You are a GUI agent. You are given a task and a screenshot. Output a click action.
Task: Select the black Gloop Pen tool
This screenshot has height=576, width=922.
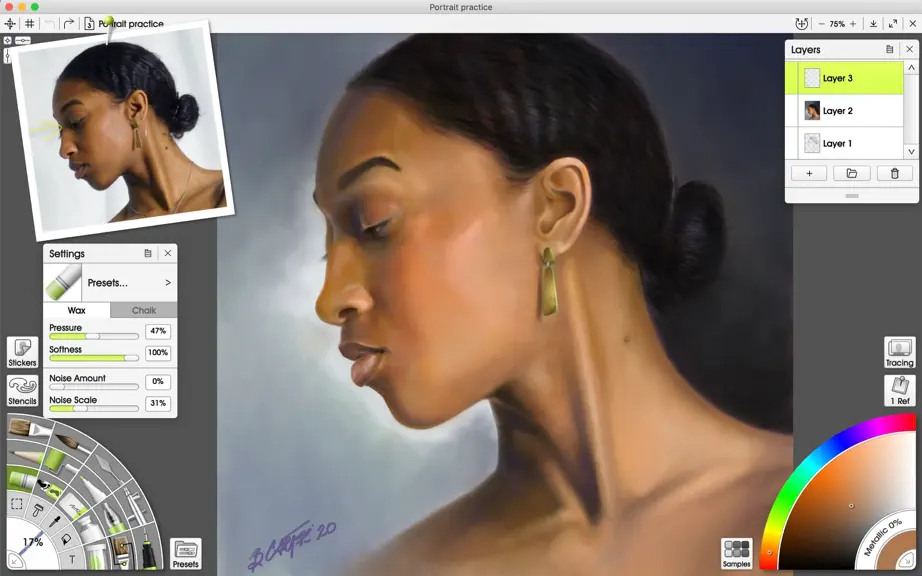pos(148,547)
